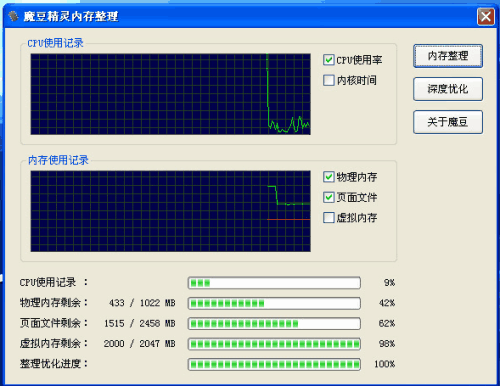Click the 物理内存剩余 progress bar
500x386 pixels.
tap(274, 303)
